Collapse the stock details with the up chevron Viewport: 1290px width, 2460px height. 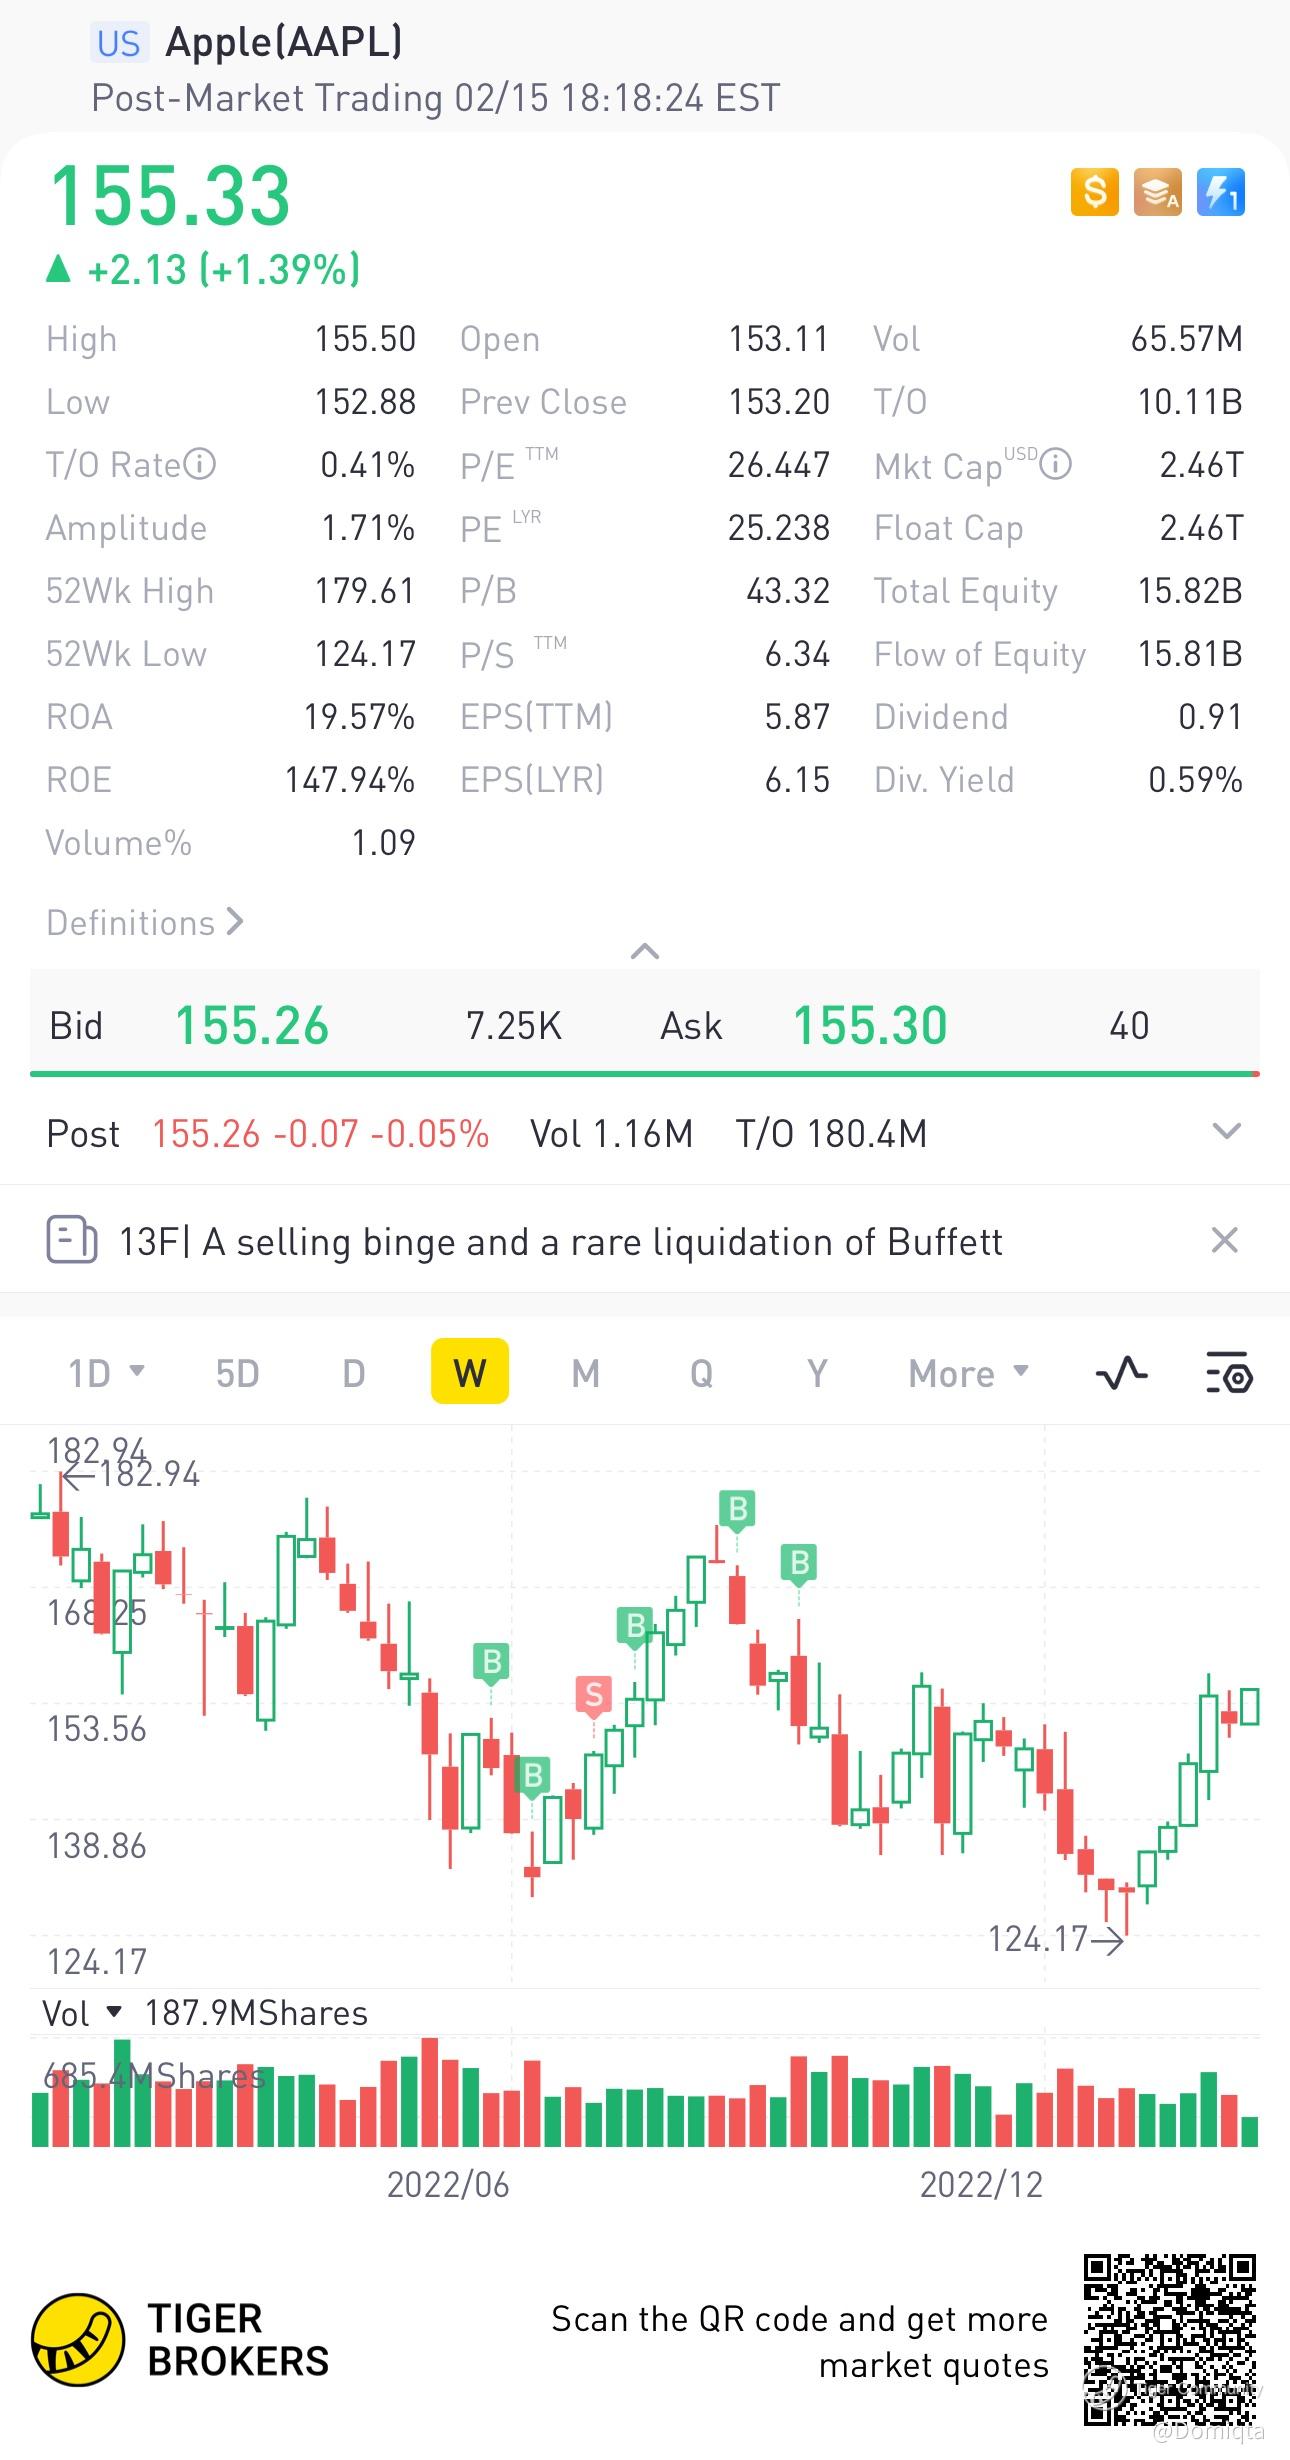pyautogui.click(x=645, y=951)
